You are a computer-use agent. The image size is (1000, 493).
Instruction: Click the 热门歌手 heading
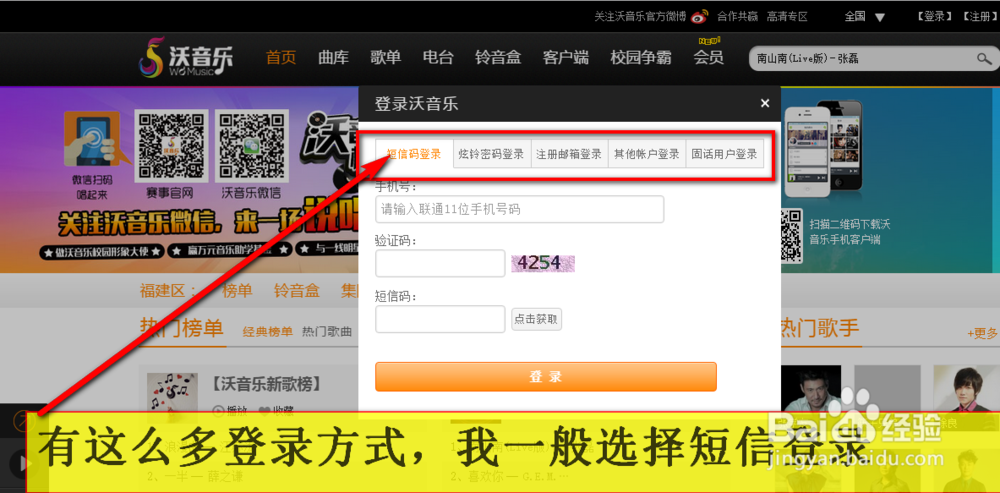pos(820,328)
